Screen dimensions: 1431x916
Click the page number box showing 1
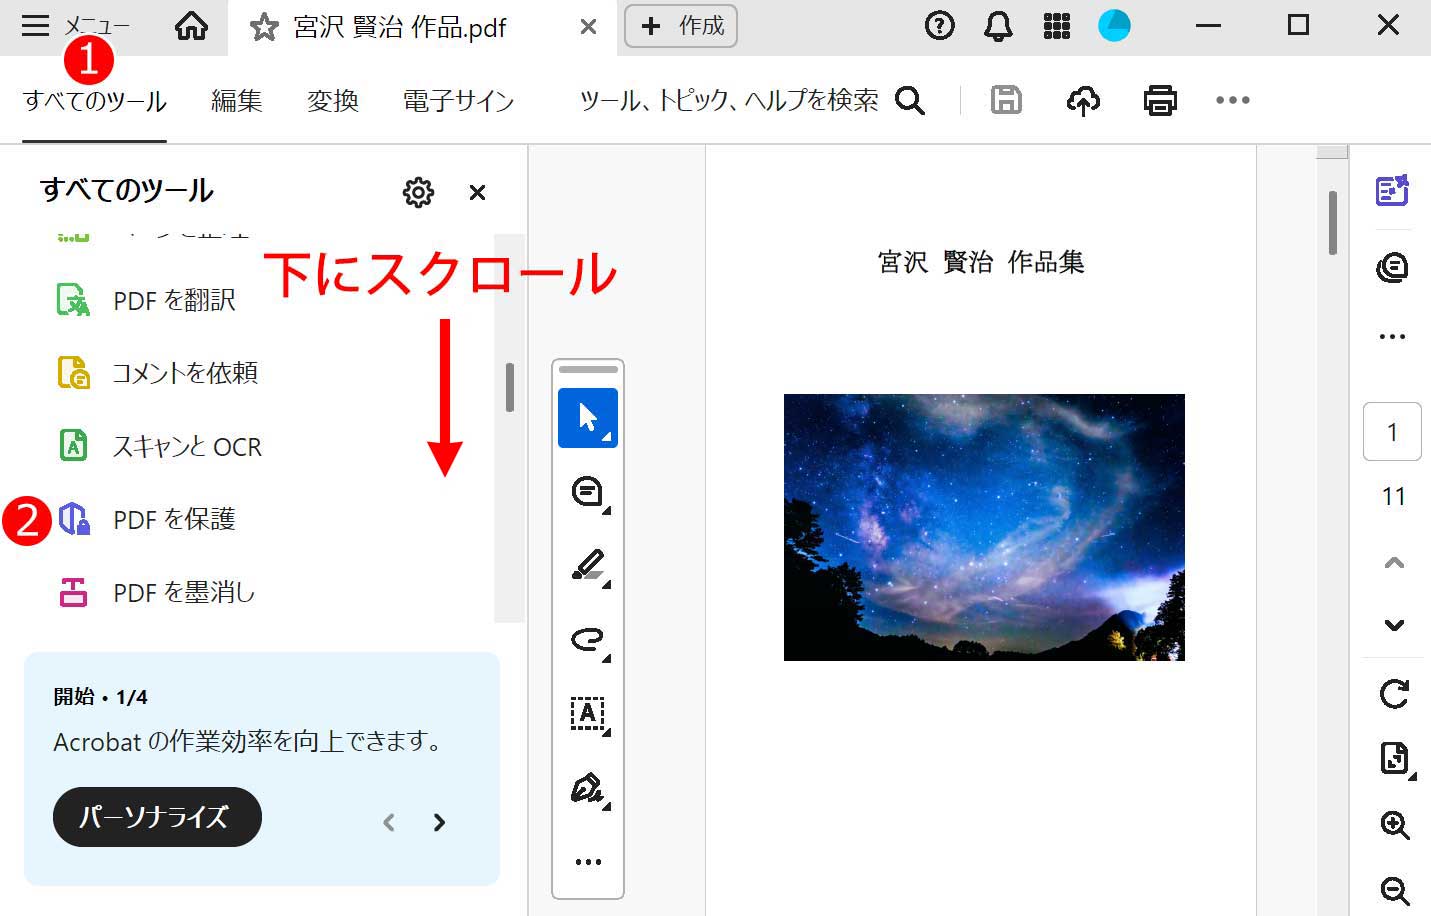click(x=1392, y=432)
